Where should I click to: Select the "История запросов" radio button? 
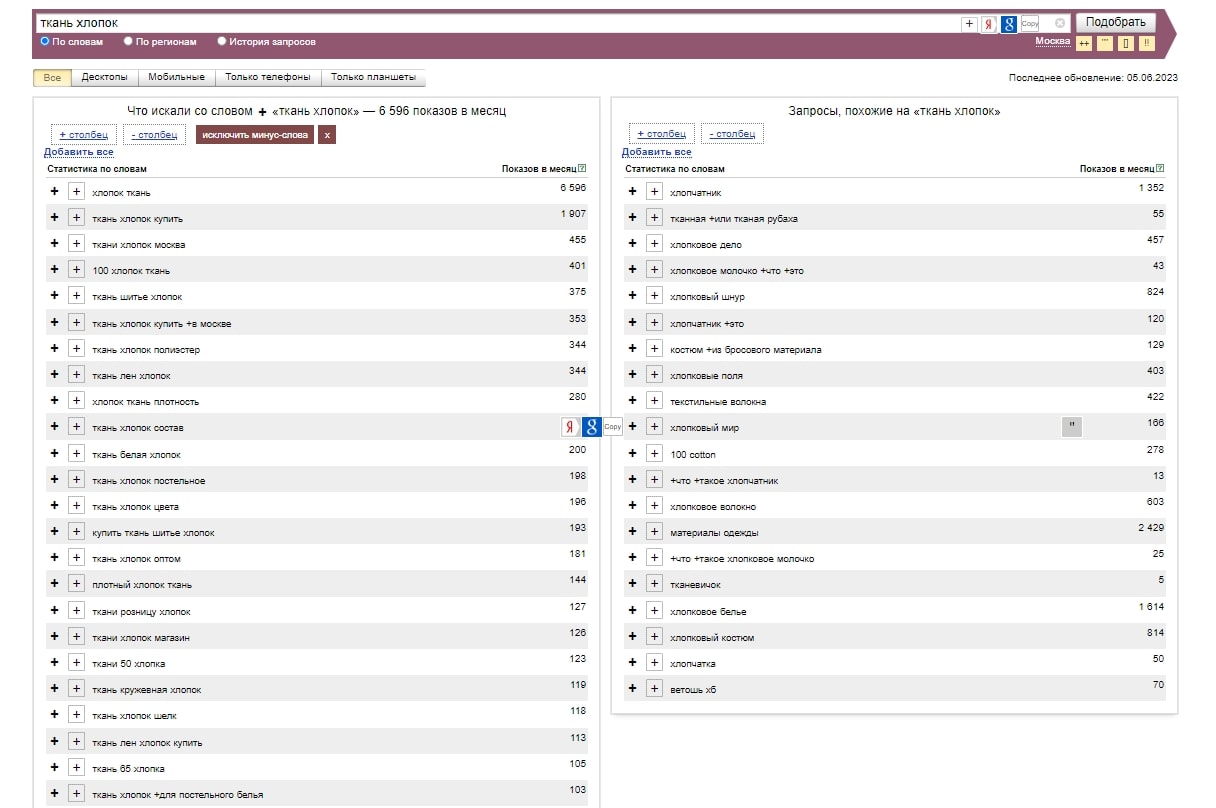pos(222,42)
